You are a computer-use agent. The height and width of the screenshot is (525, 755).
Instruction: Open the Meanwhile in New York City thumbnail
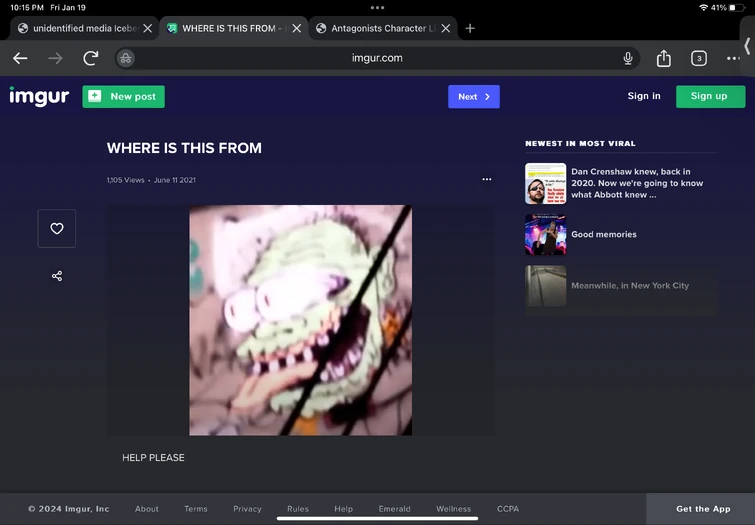pyautogui.click(x=546, y=286)
